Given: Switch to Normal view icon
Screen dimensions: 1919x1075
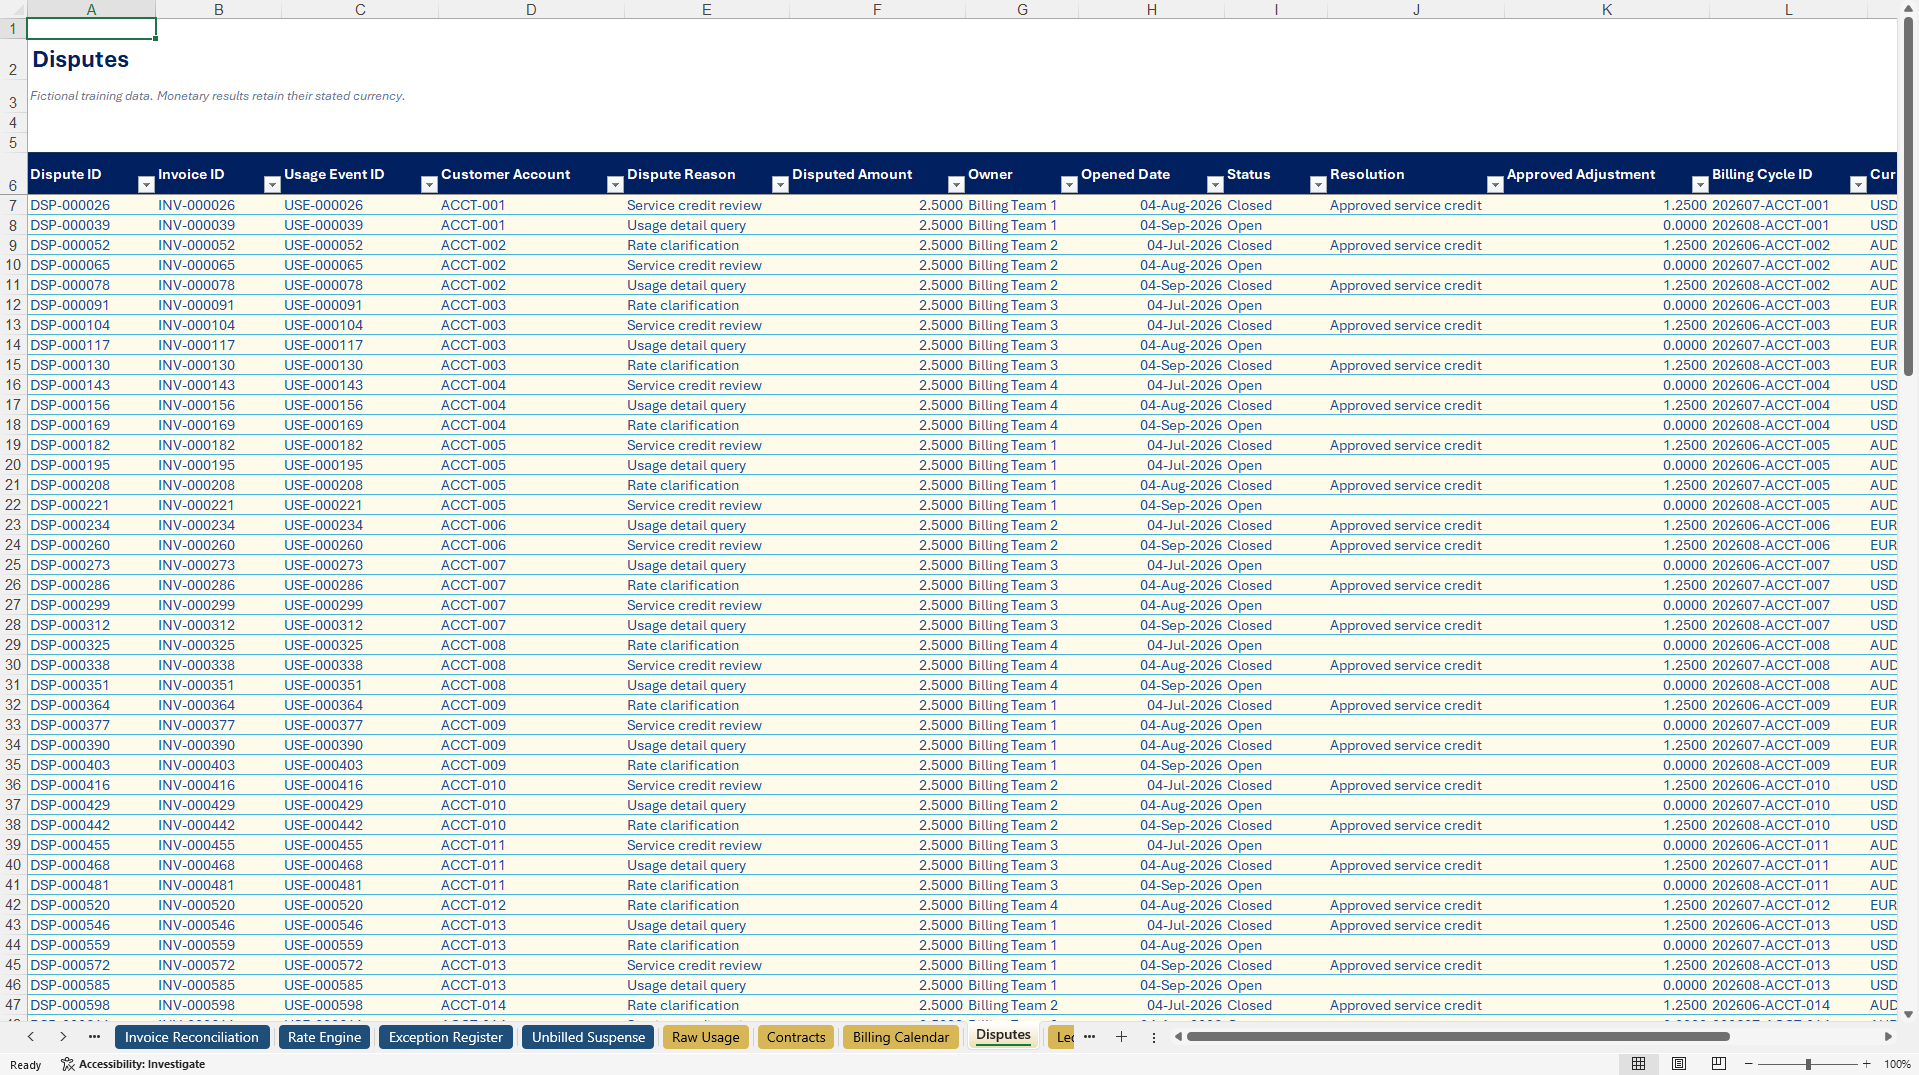Looking at the screenshot, I should pyautogui.click(x=1638, y=1064).
